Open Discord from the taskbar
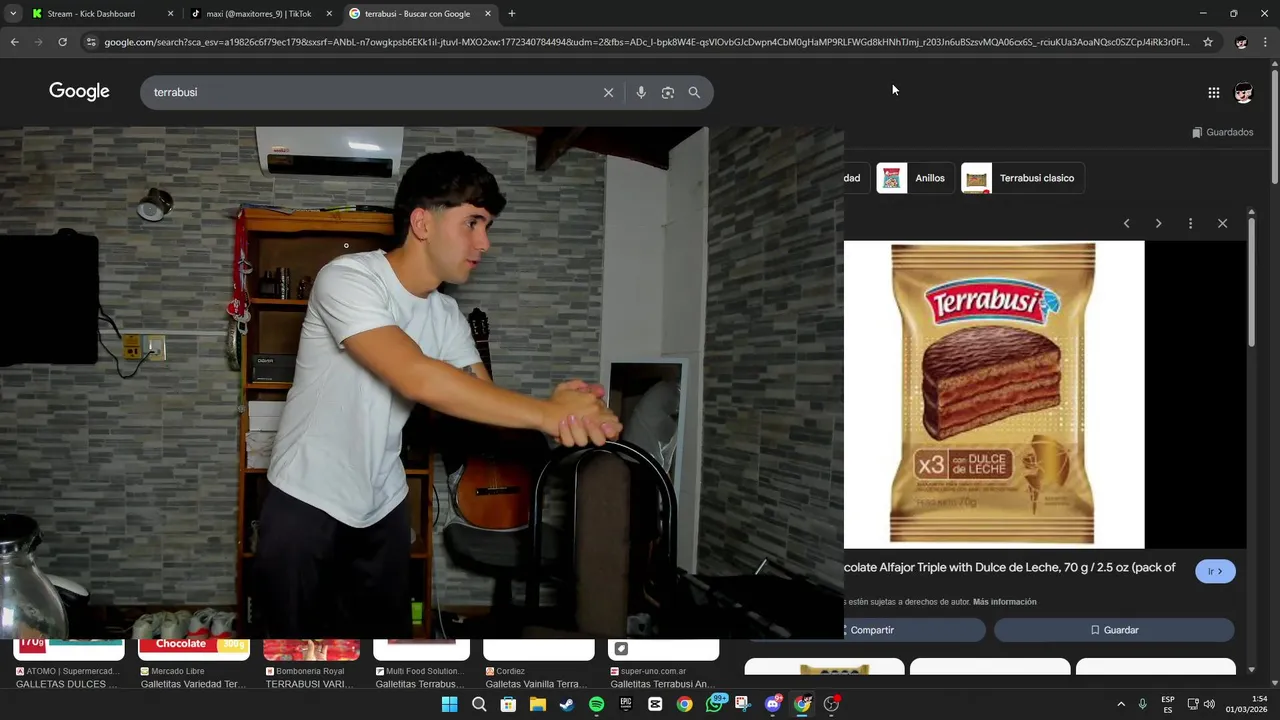The width and height of the screenshot is (1280, 720). pyautogui.click(x=772, y=704)
